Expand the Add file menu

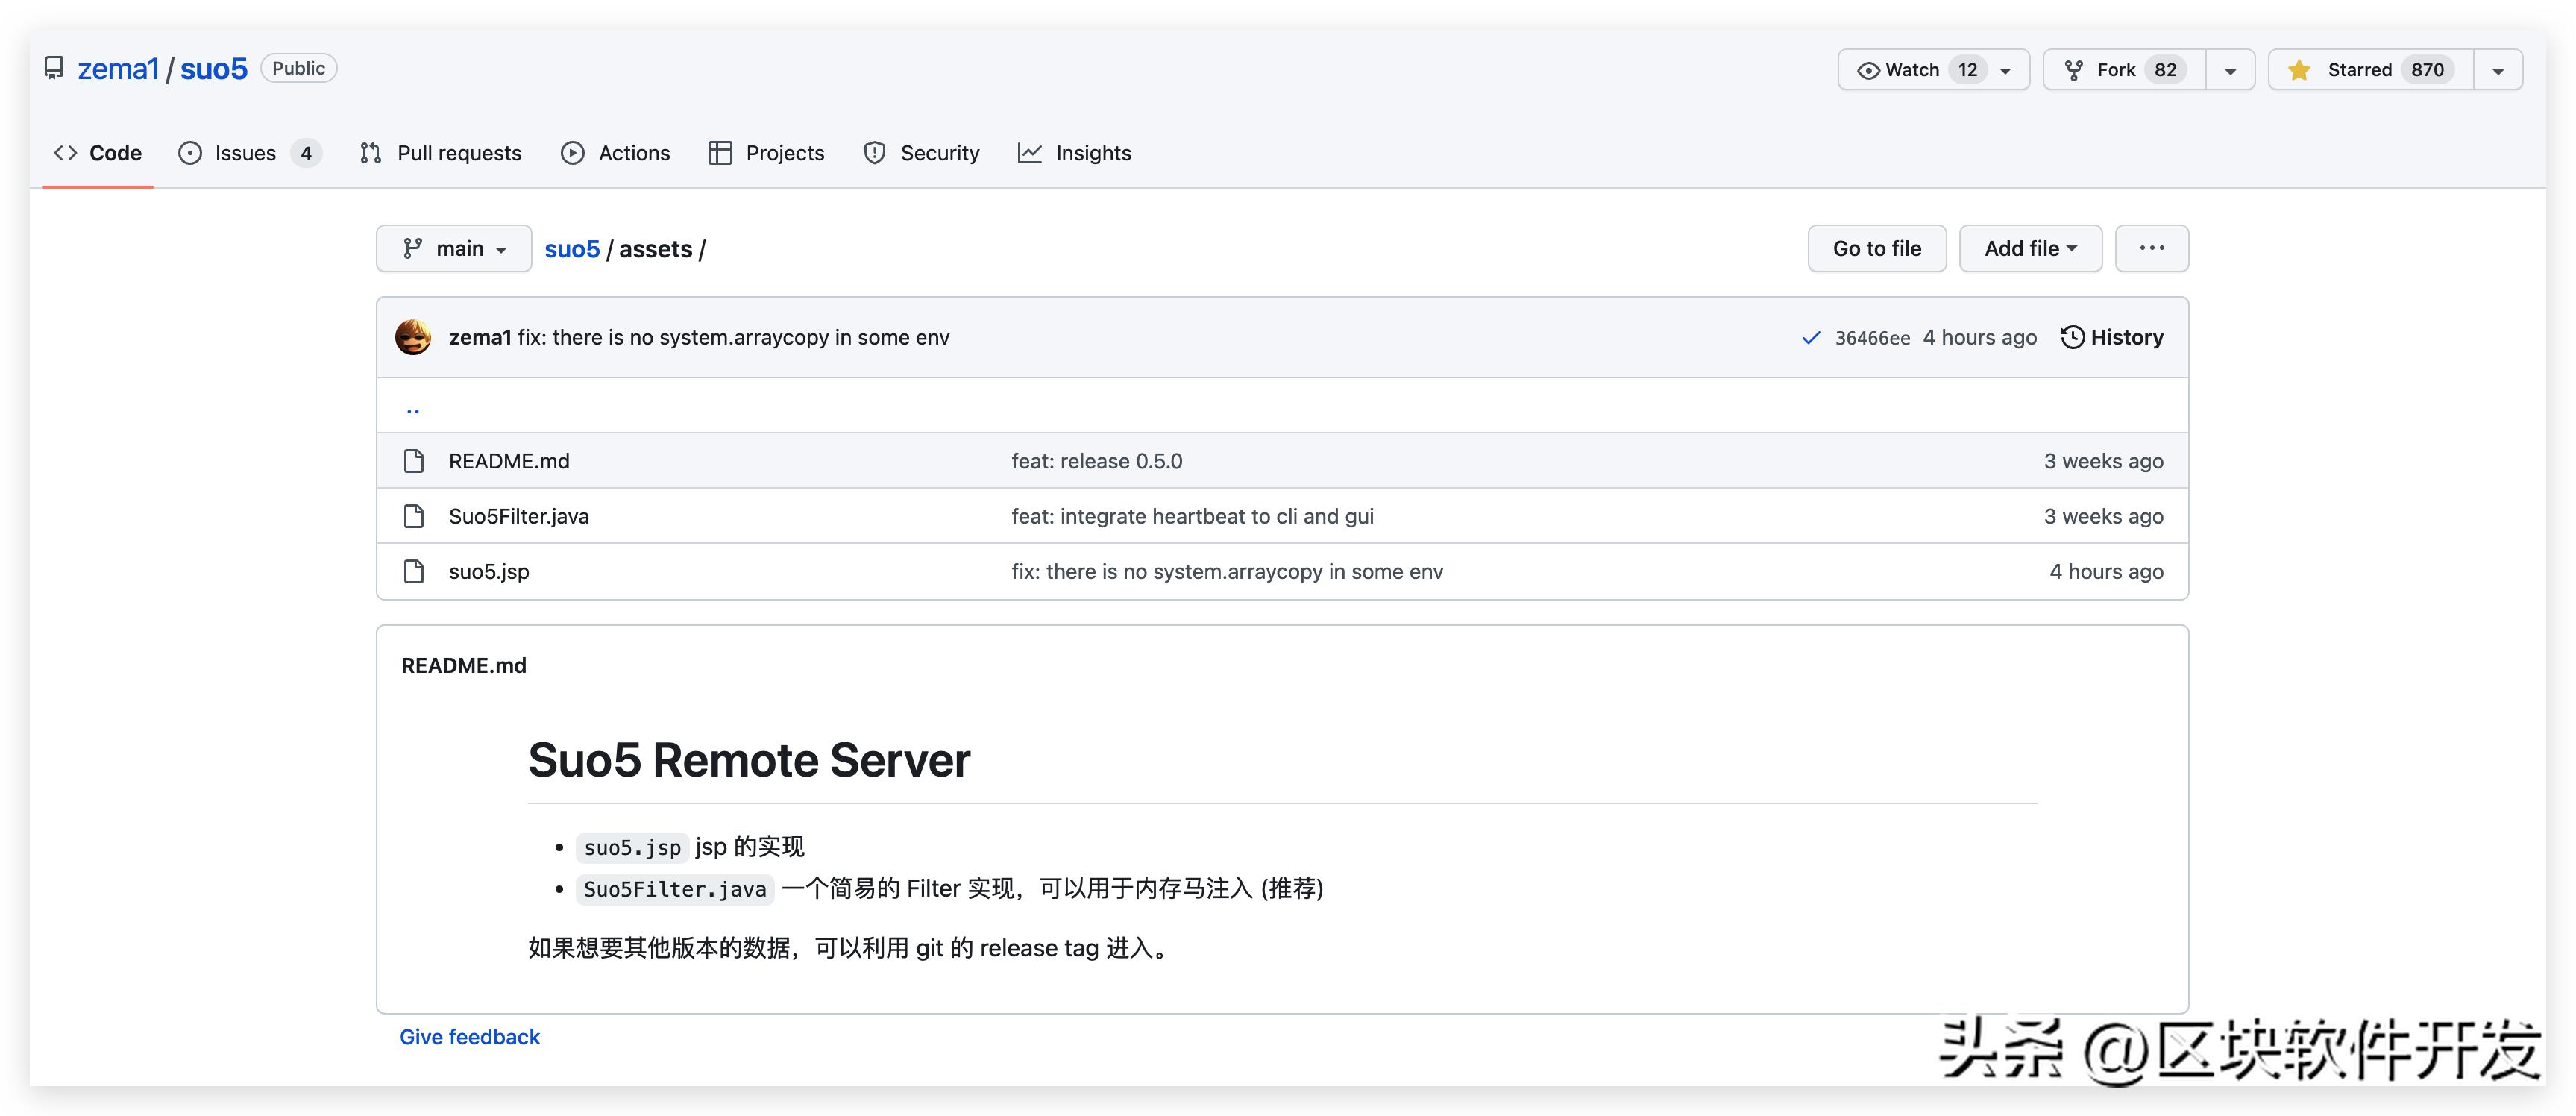click(x=2030, y=248)
